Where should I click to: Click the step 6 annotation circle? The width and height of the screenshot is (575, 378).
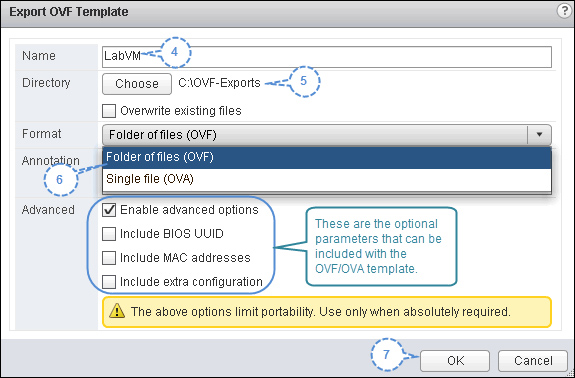click(60, 180)
